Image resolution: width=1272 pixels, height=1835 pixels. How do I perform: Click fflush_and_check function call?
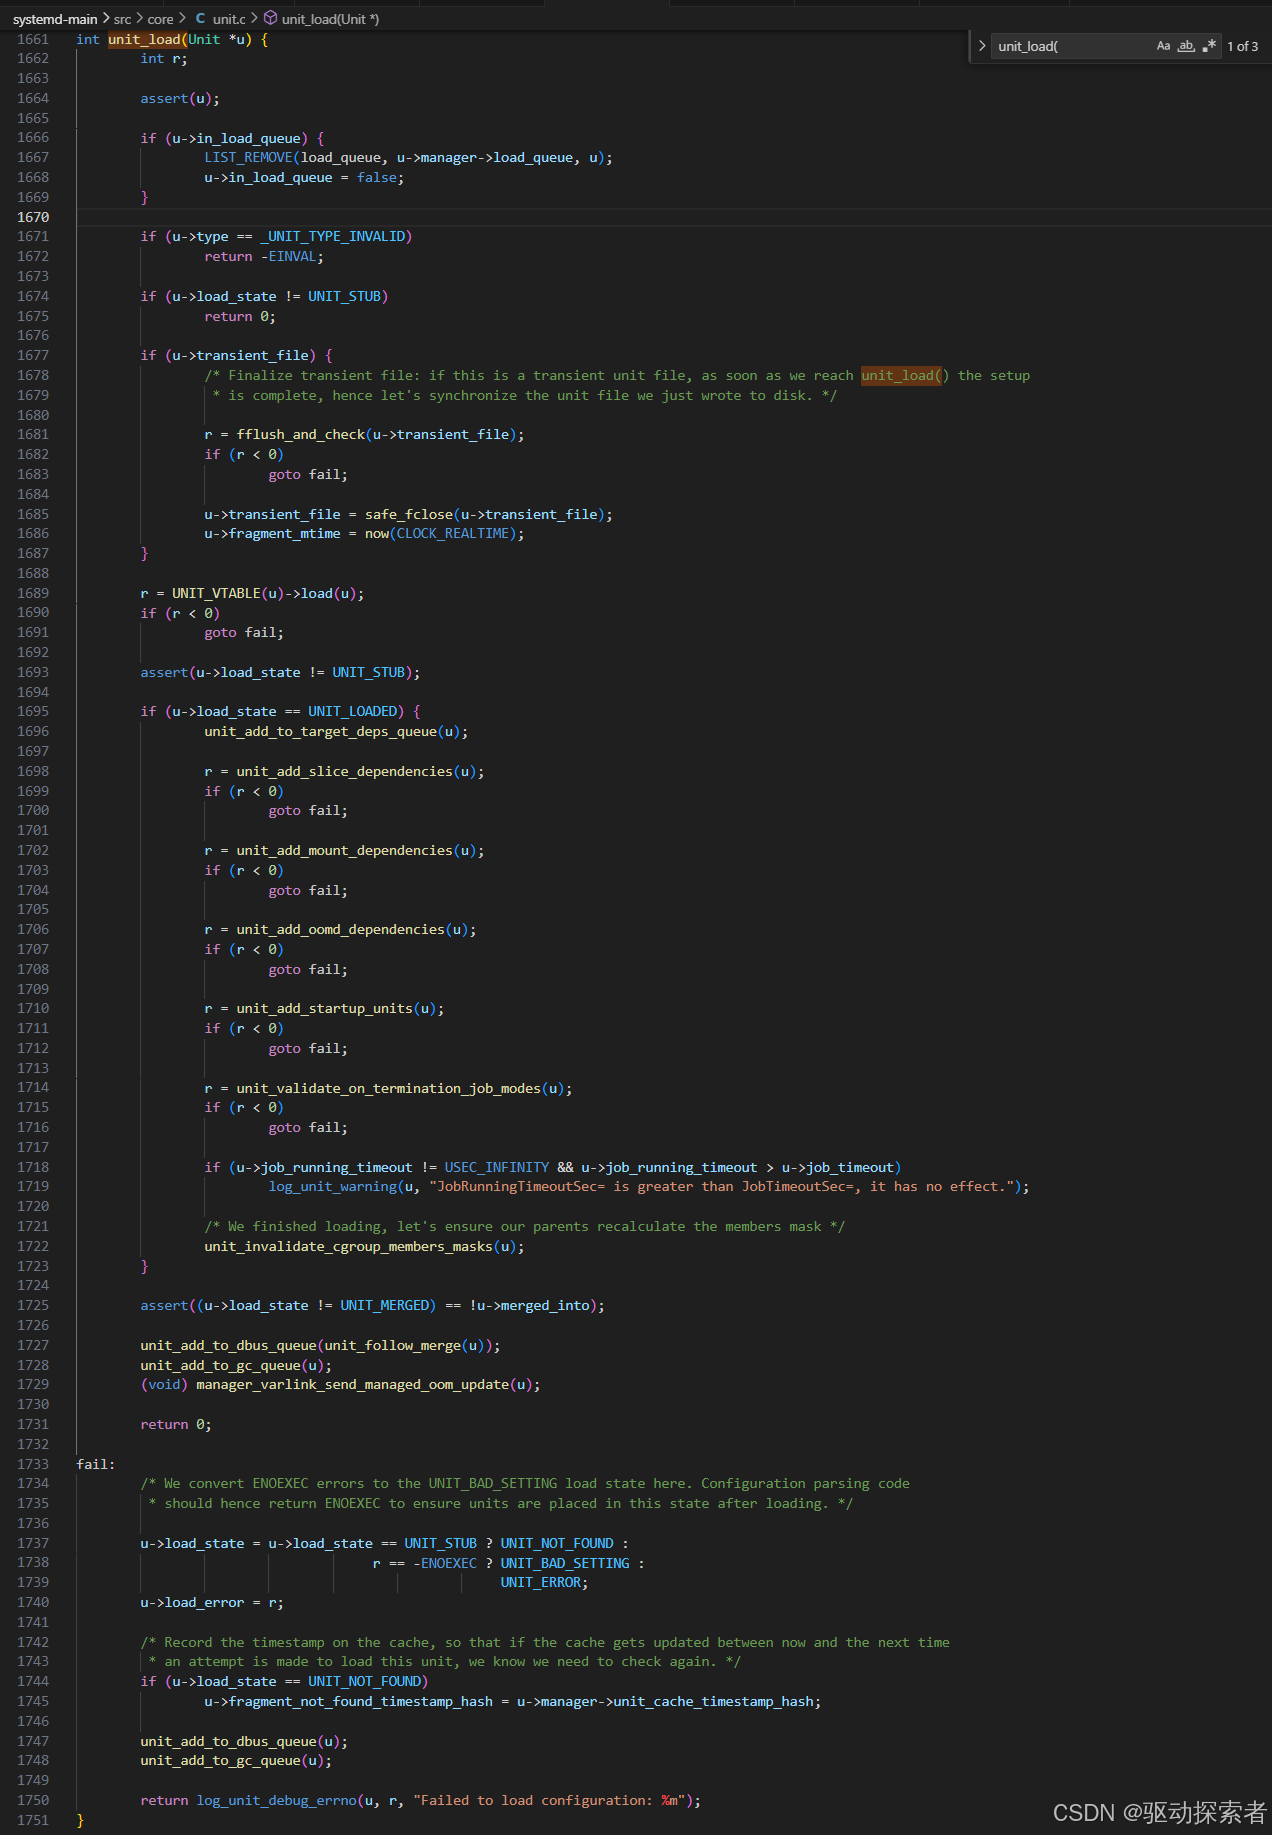tap(300, 434)
